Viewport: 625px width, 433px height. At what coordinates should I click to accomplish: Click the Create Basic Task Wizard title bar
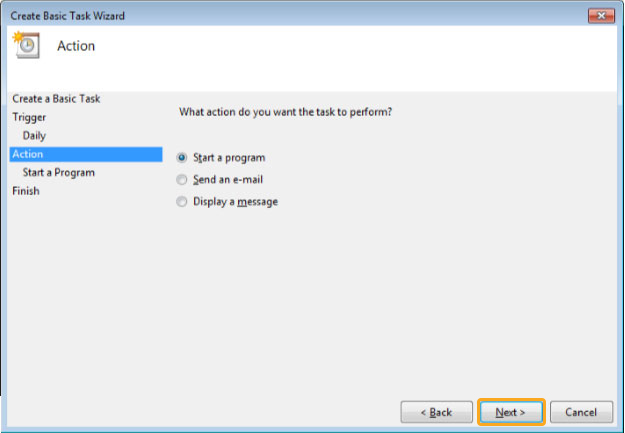[x=295, y=16]
